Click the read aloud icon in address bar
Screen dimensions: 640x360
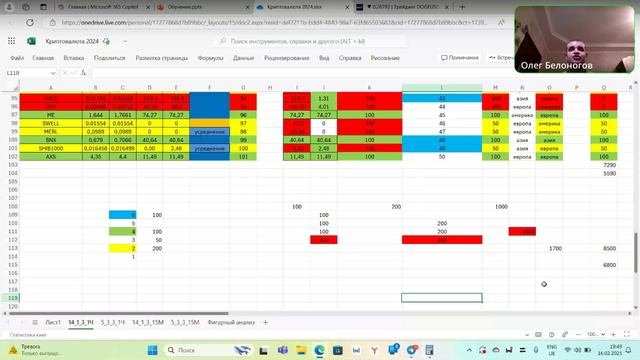point(501,22)
